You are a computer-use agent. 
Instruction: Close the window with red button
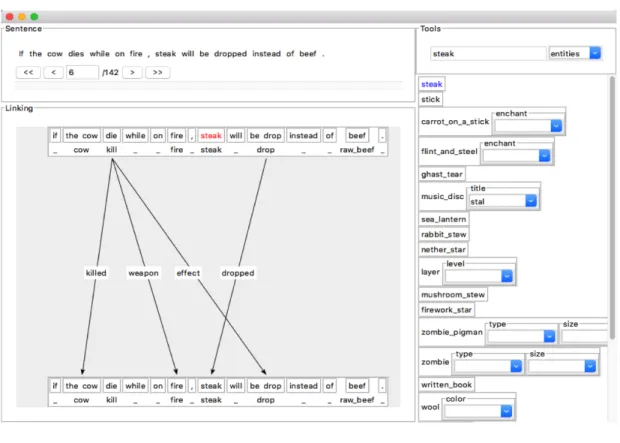pyautogui.click(x=10, y=17)
